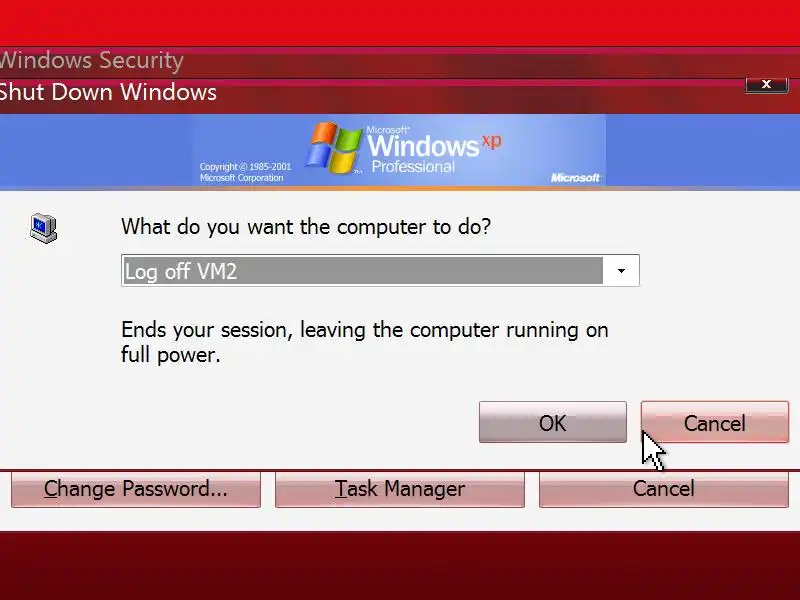The width and height of the screenshot is (800, 600).
Task: Click the white Windows wordmark in banner
Action: pyautogui.click(x=422, y=146)
